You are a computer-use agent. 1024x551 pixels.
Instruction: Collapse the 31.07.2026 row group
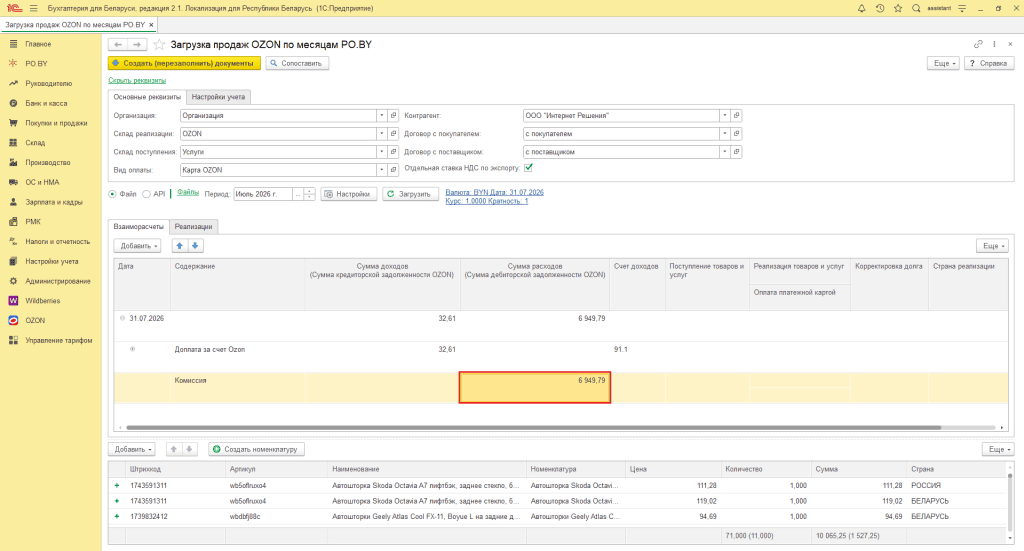(122, 318)
